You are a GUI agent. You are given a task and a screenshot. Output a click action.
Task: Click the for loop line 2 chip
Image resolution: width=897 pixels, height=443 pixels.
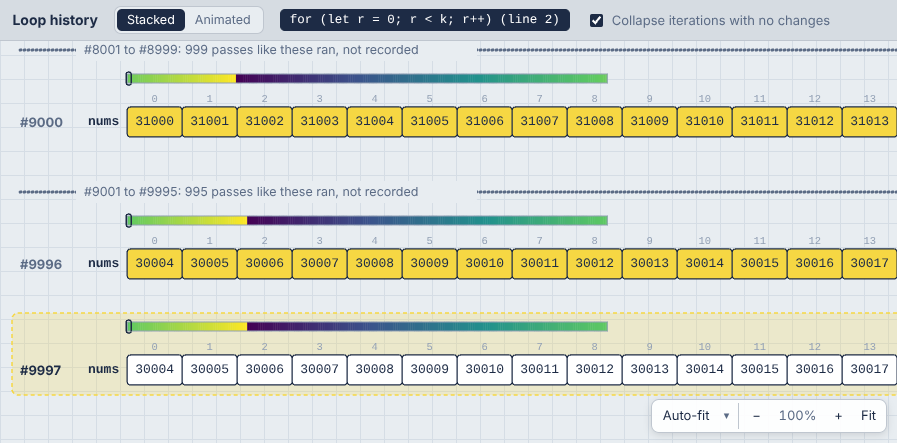[x=424, y=19]
